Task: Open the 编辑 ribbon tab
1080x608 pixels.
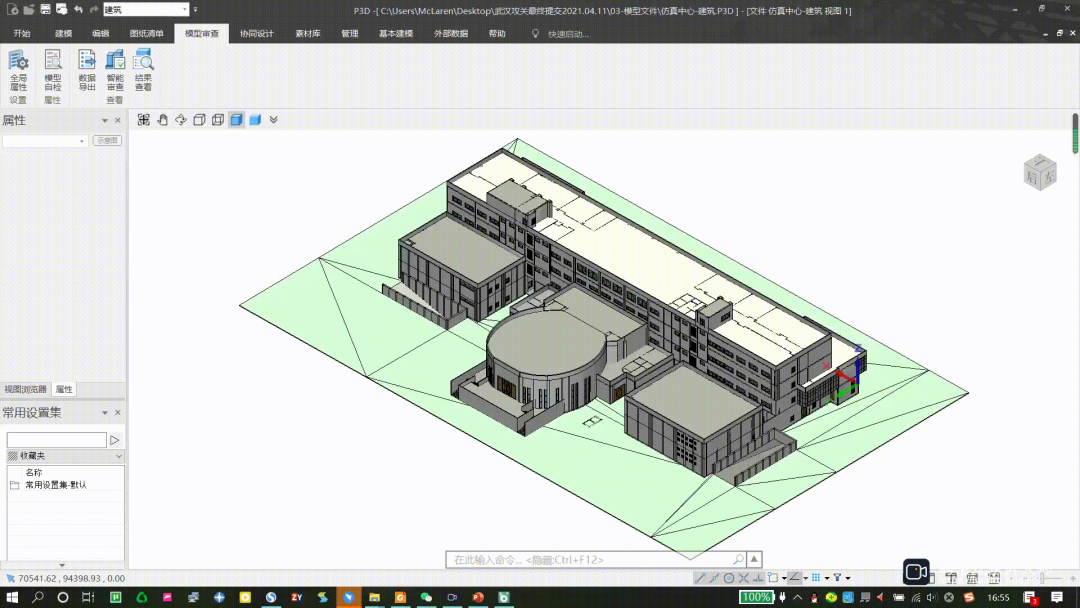Action: pyautogui.click(x=101, y=33)
